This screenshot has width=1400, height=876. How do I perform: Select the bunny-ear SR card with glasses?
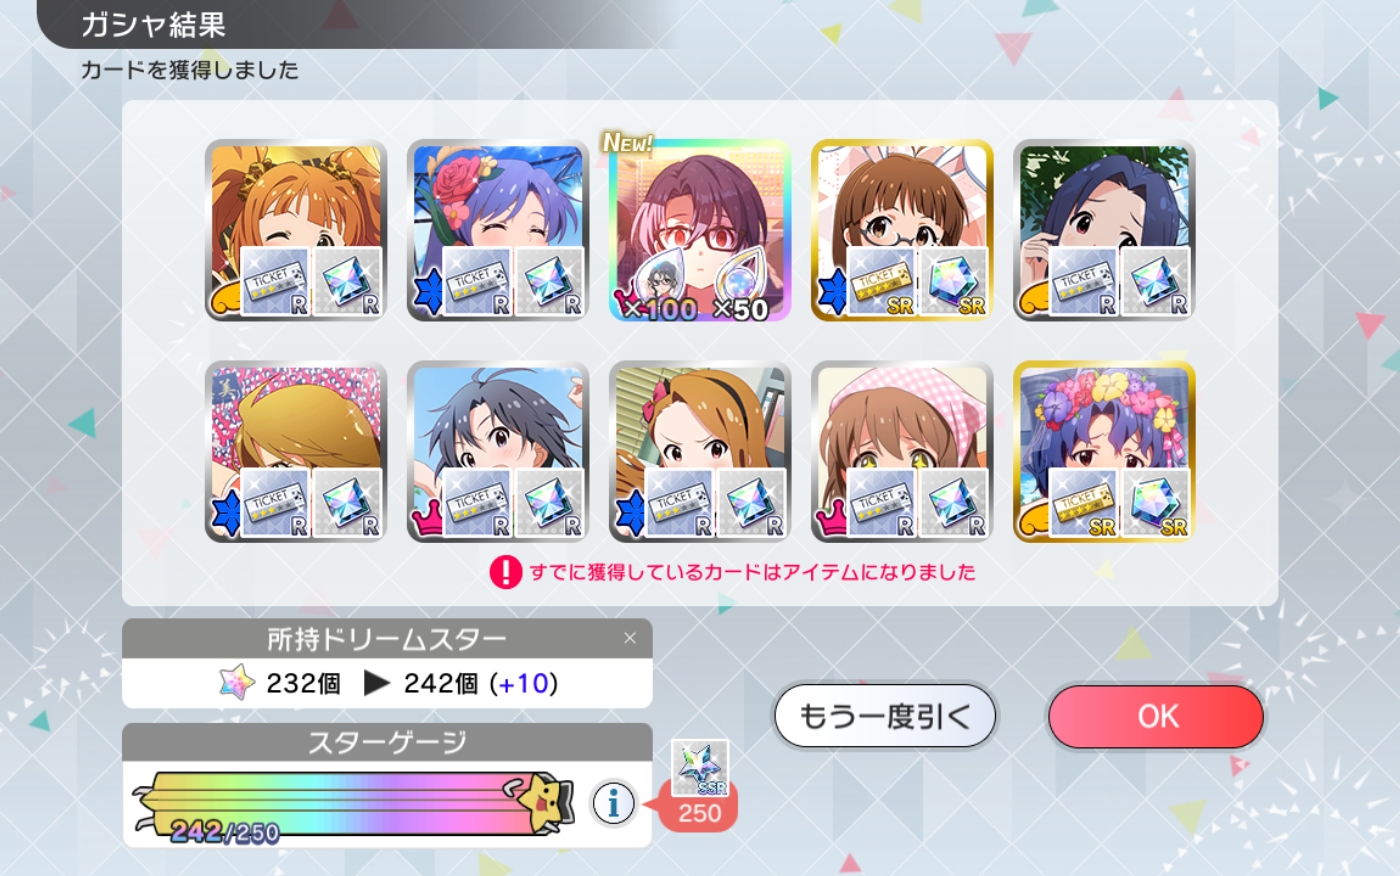902,231
